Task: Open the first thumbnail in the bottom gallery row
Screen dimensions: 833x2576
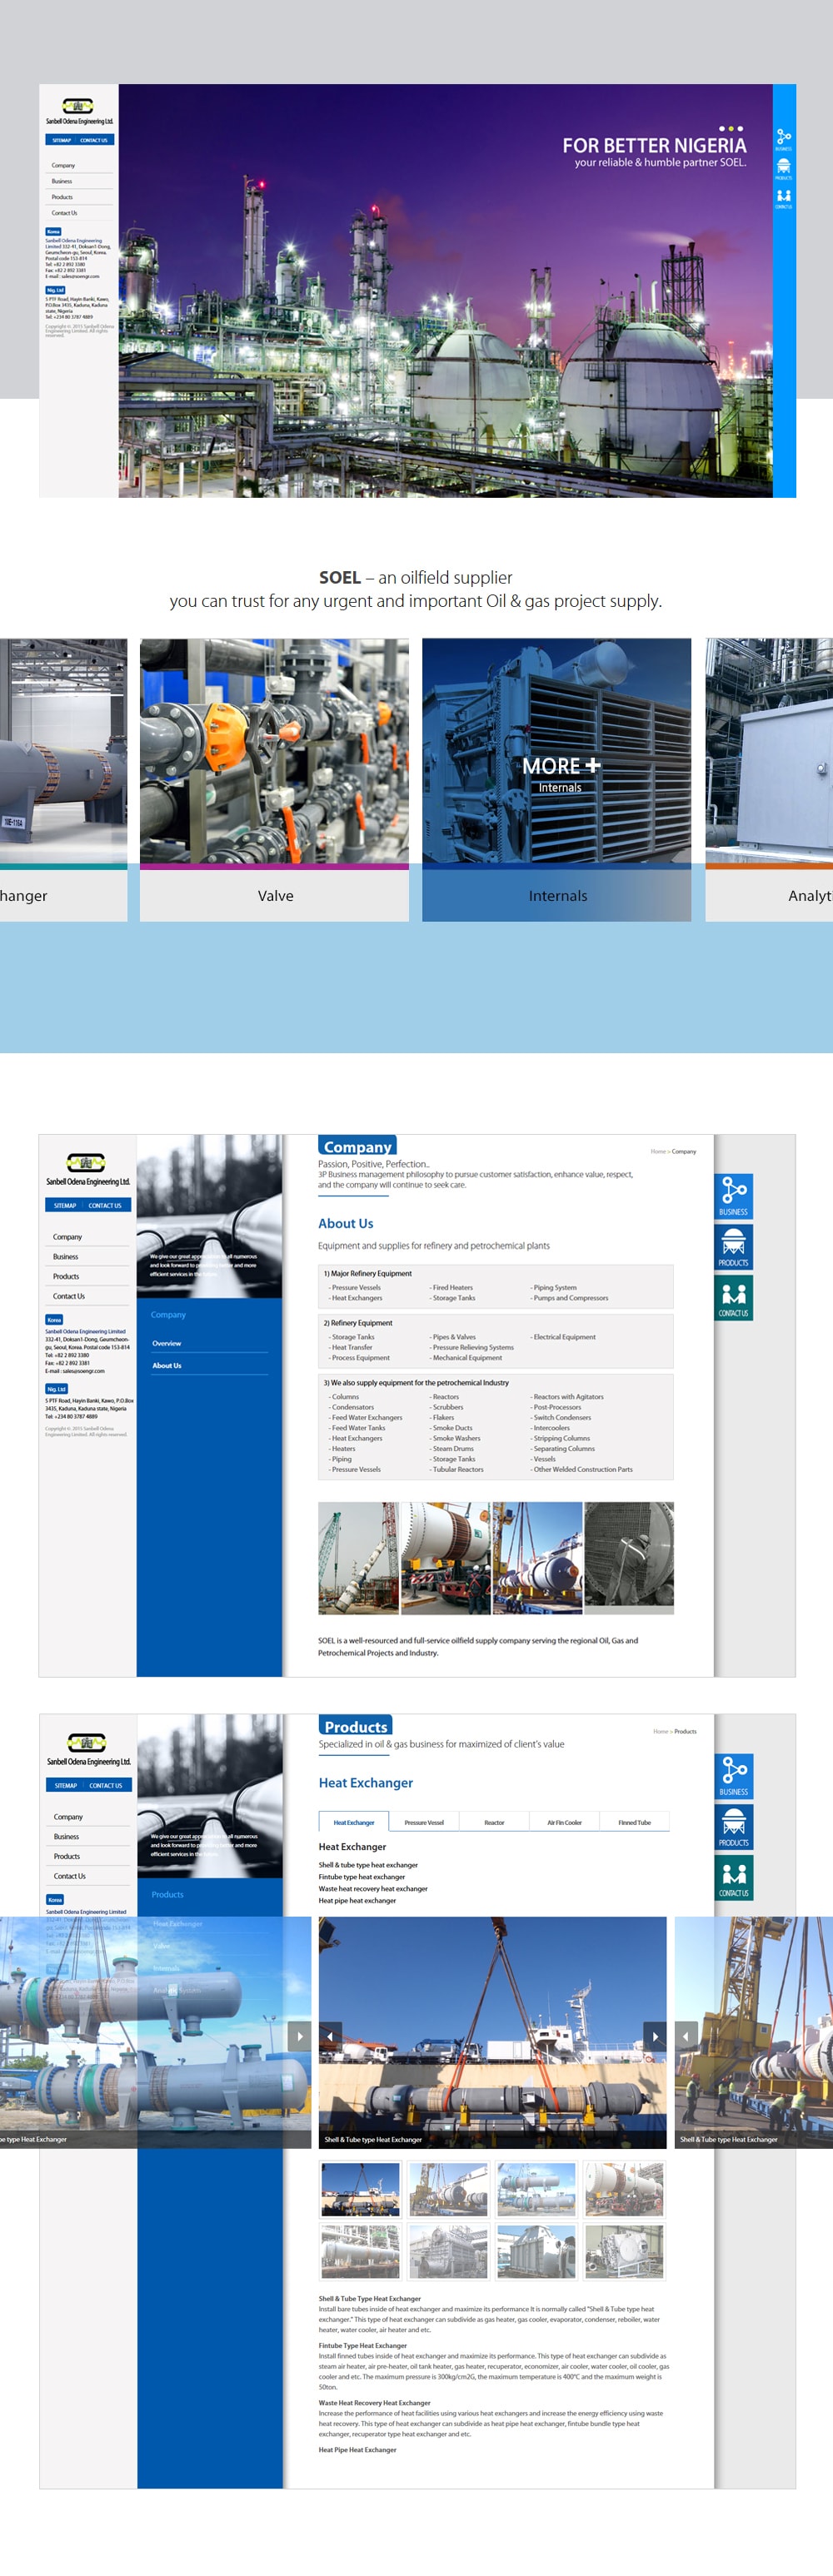Action: (x=360, y=2251)
